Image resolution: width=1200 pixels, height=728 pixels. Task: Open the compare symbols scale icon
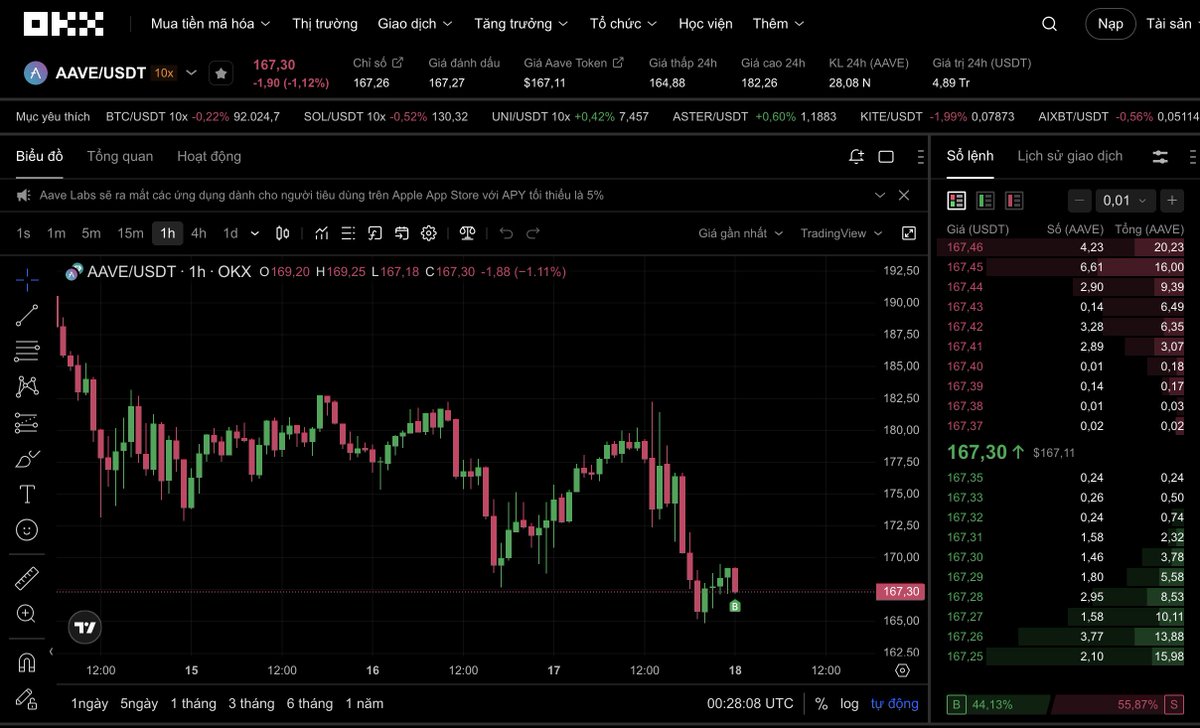[x=467, y=233]
